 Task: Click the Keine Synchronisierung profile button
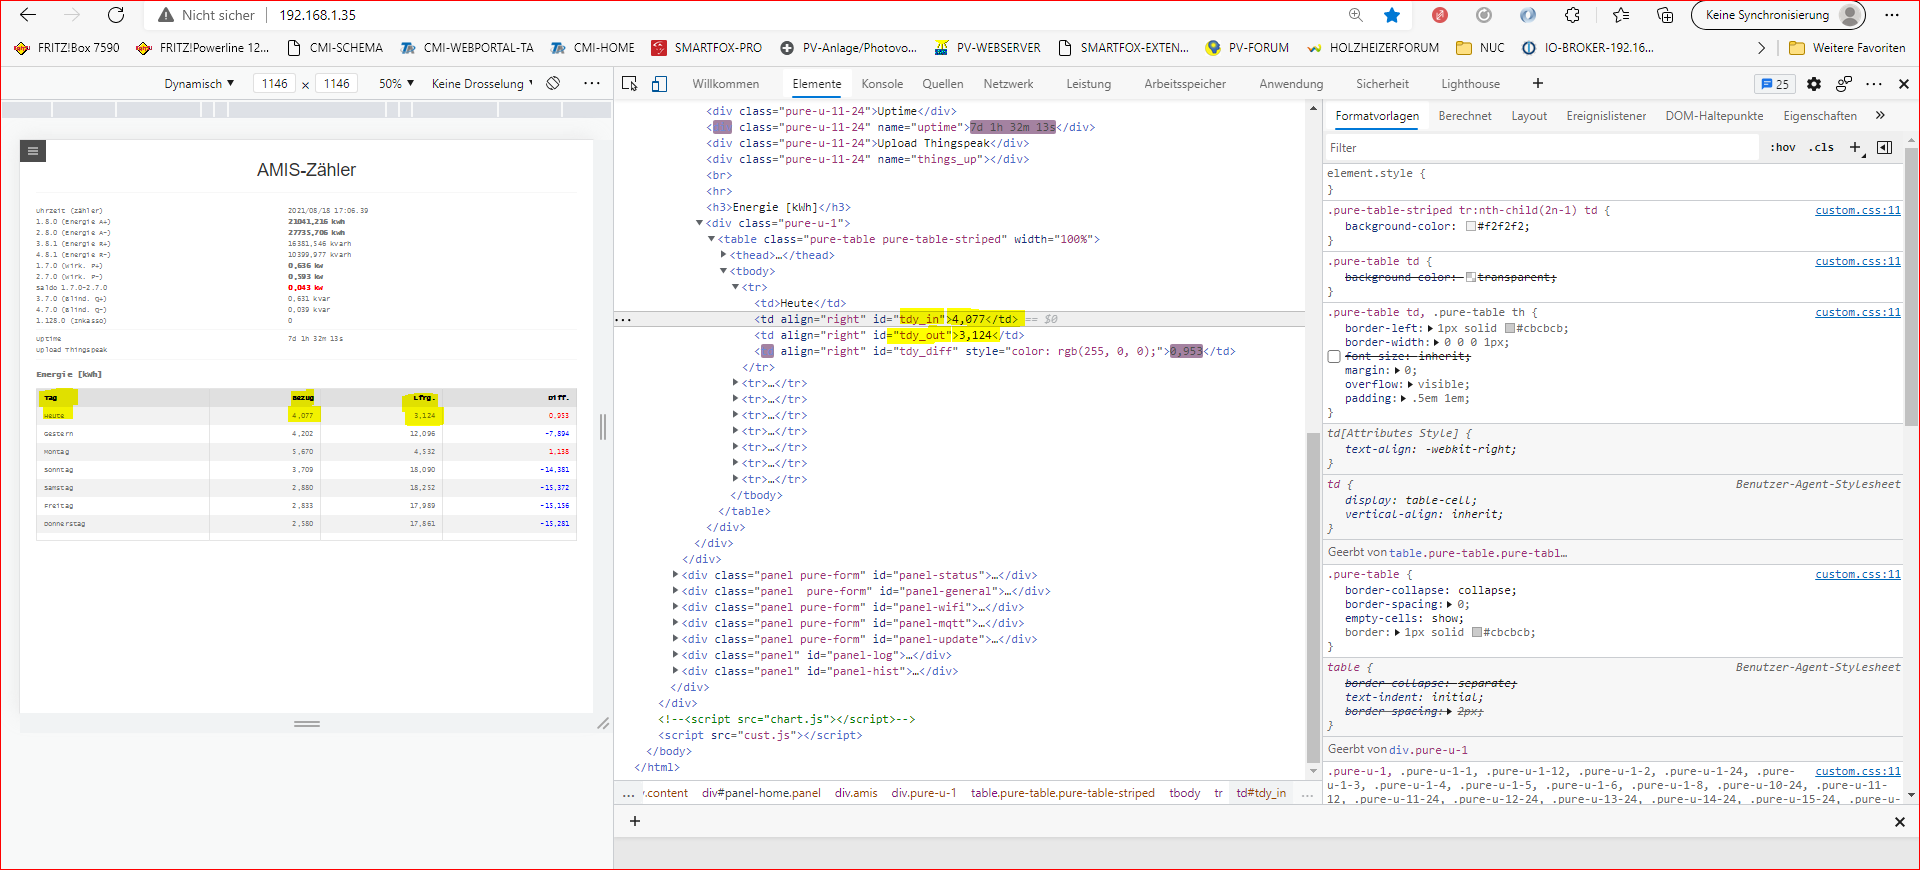pos(1779,15)
